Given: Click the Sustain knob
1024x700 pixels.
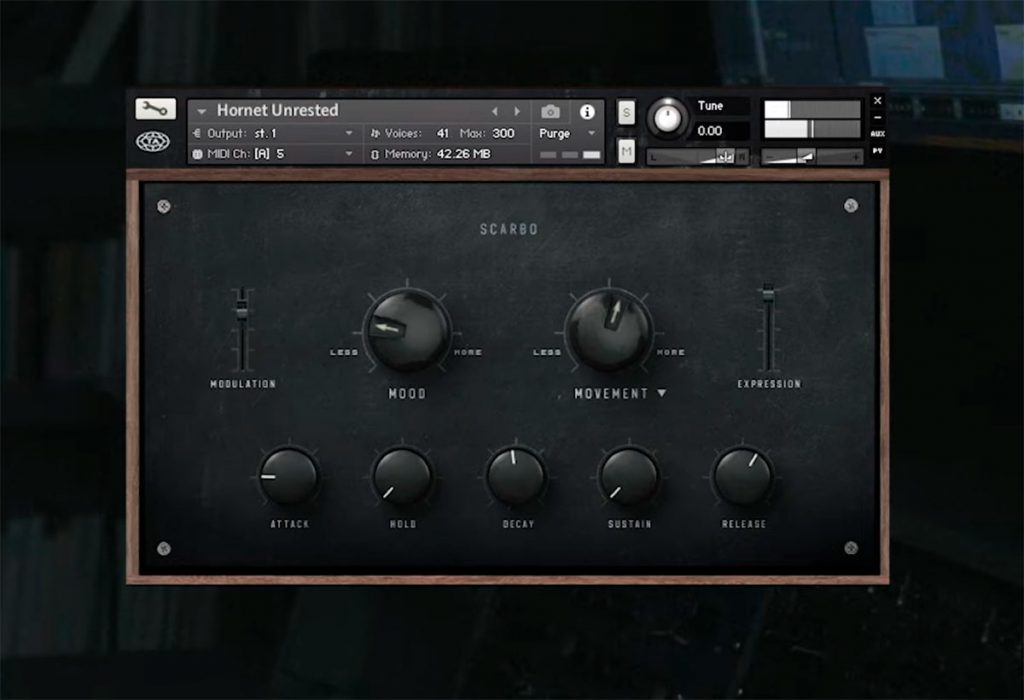Looking at the screenshot, I should [629, 476].
